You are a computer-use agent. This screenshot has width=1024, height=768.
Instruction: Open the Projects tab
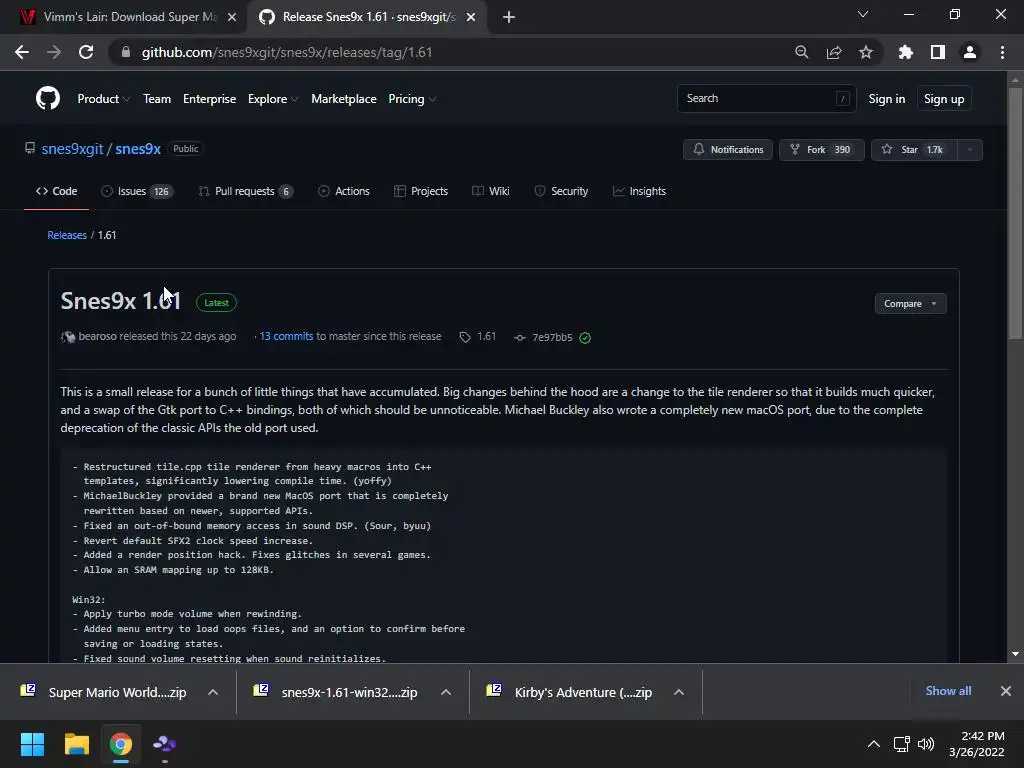(x=421, y=191)
